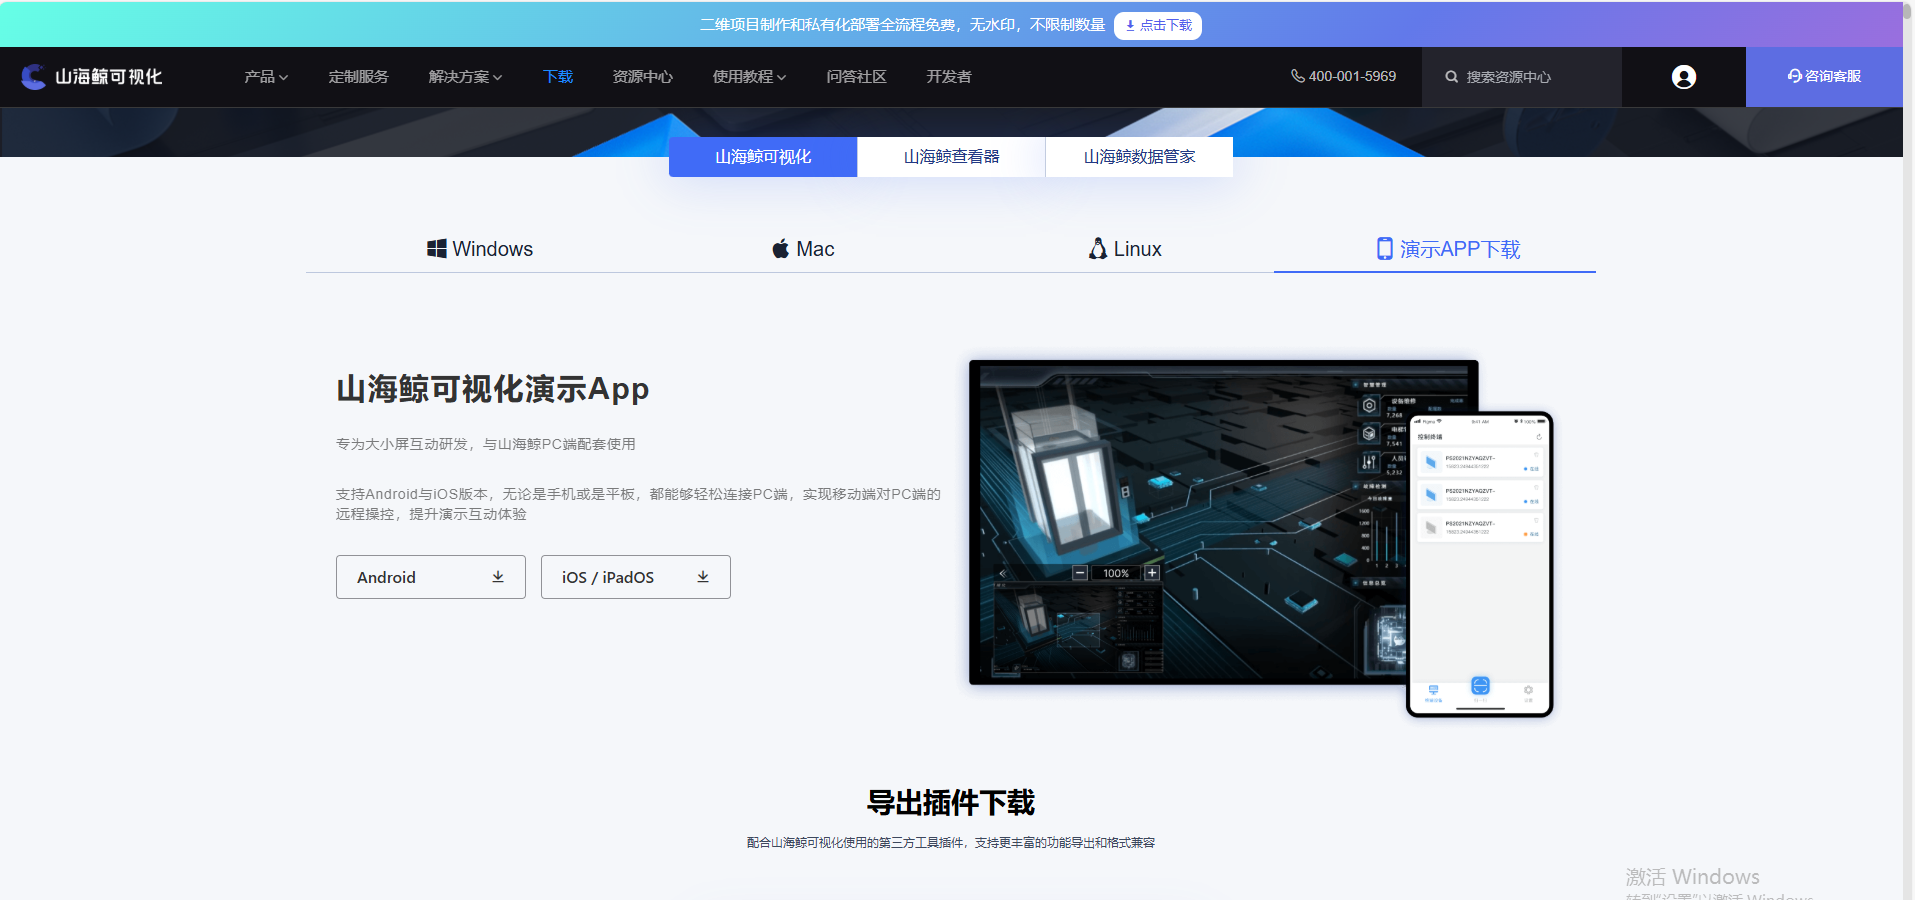Click the phone number 400-001-5969
The width and height of the screenshot is (1915, 900).
point(1343,76)
